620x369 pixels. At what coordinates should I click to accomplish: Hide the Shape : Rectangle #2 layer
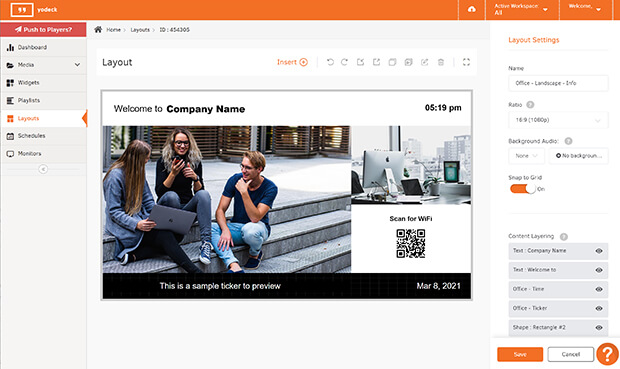click(599, 327)
